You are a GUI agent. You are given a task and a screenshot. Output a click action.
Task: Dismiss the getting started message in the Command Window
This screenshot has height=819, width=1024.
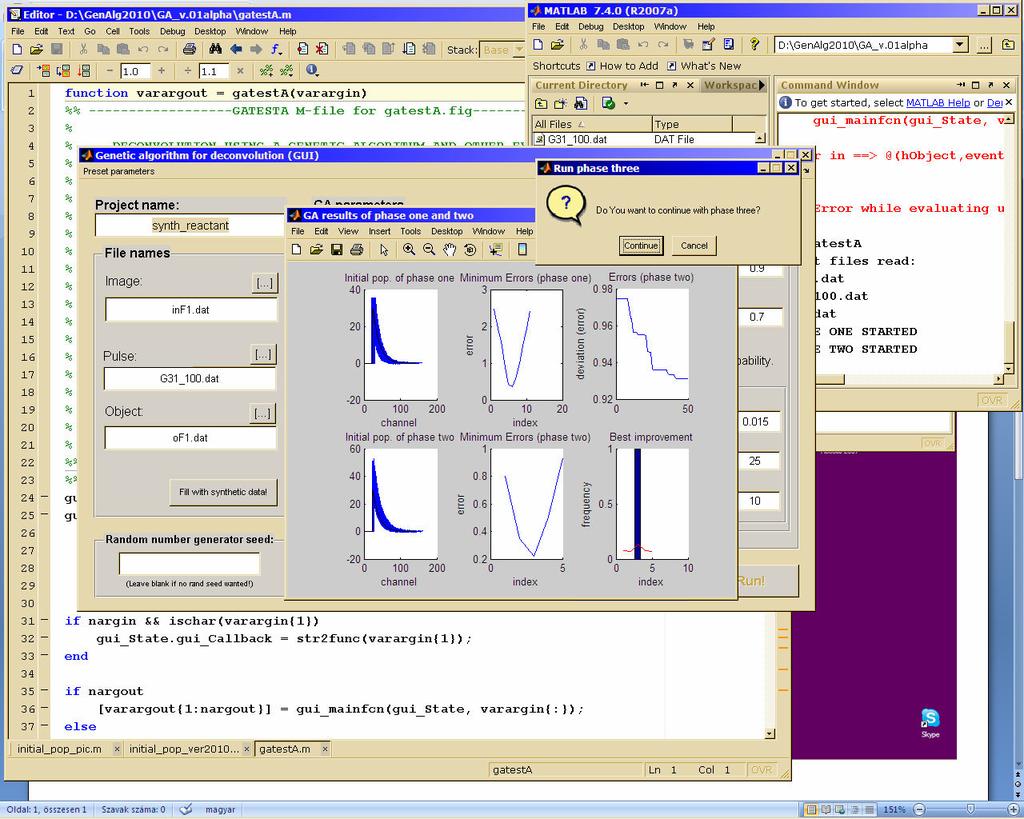tap(1008, 103)
